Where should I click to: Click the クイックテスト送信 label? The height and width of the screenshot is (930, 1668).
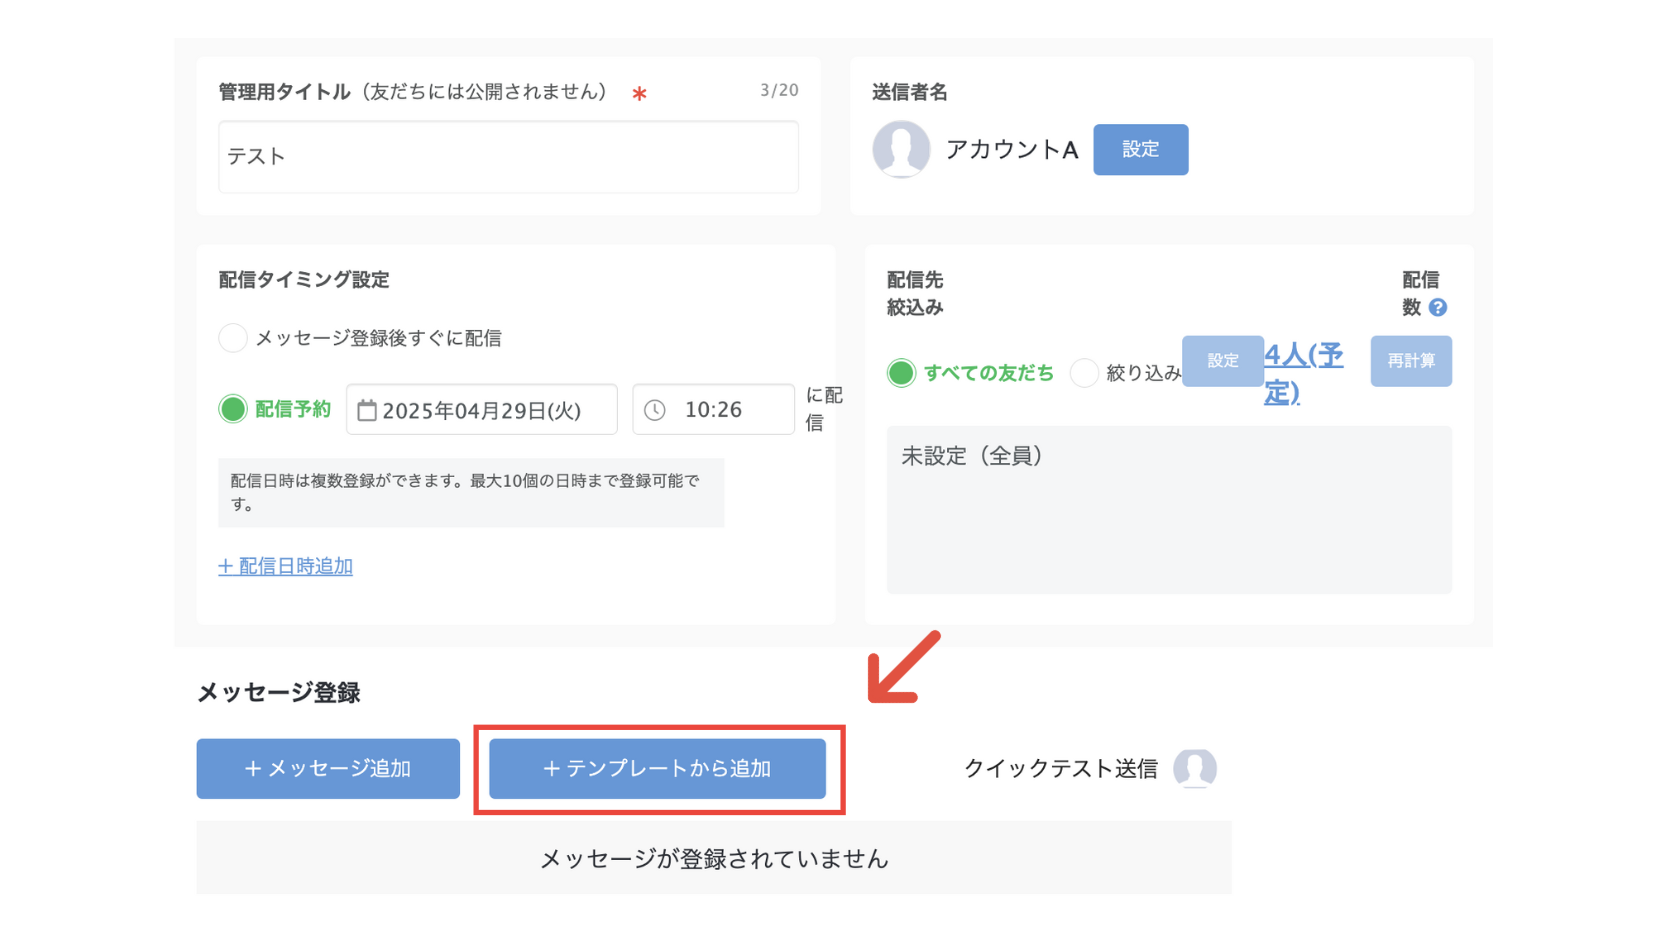1061,768
